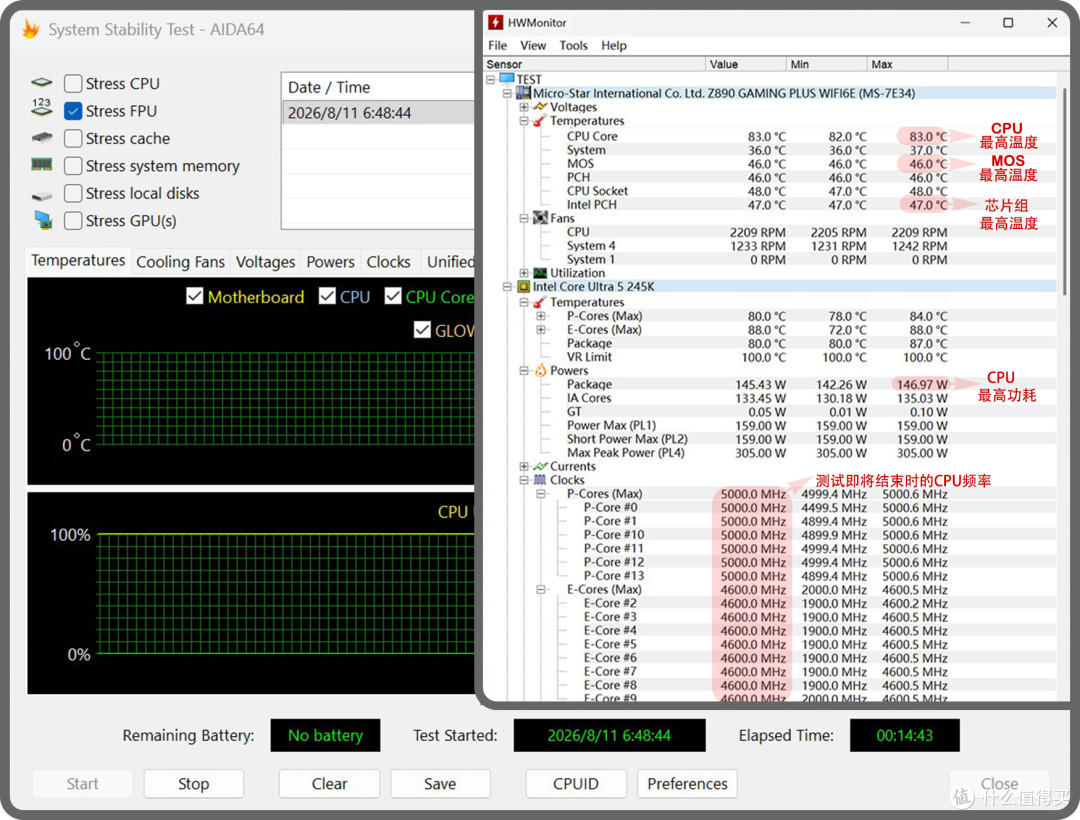The height and width of the screenshot is (820, 1080).
Task: Open the Help menu in HWMonitor
Action: click(x=614, y=45)
